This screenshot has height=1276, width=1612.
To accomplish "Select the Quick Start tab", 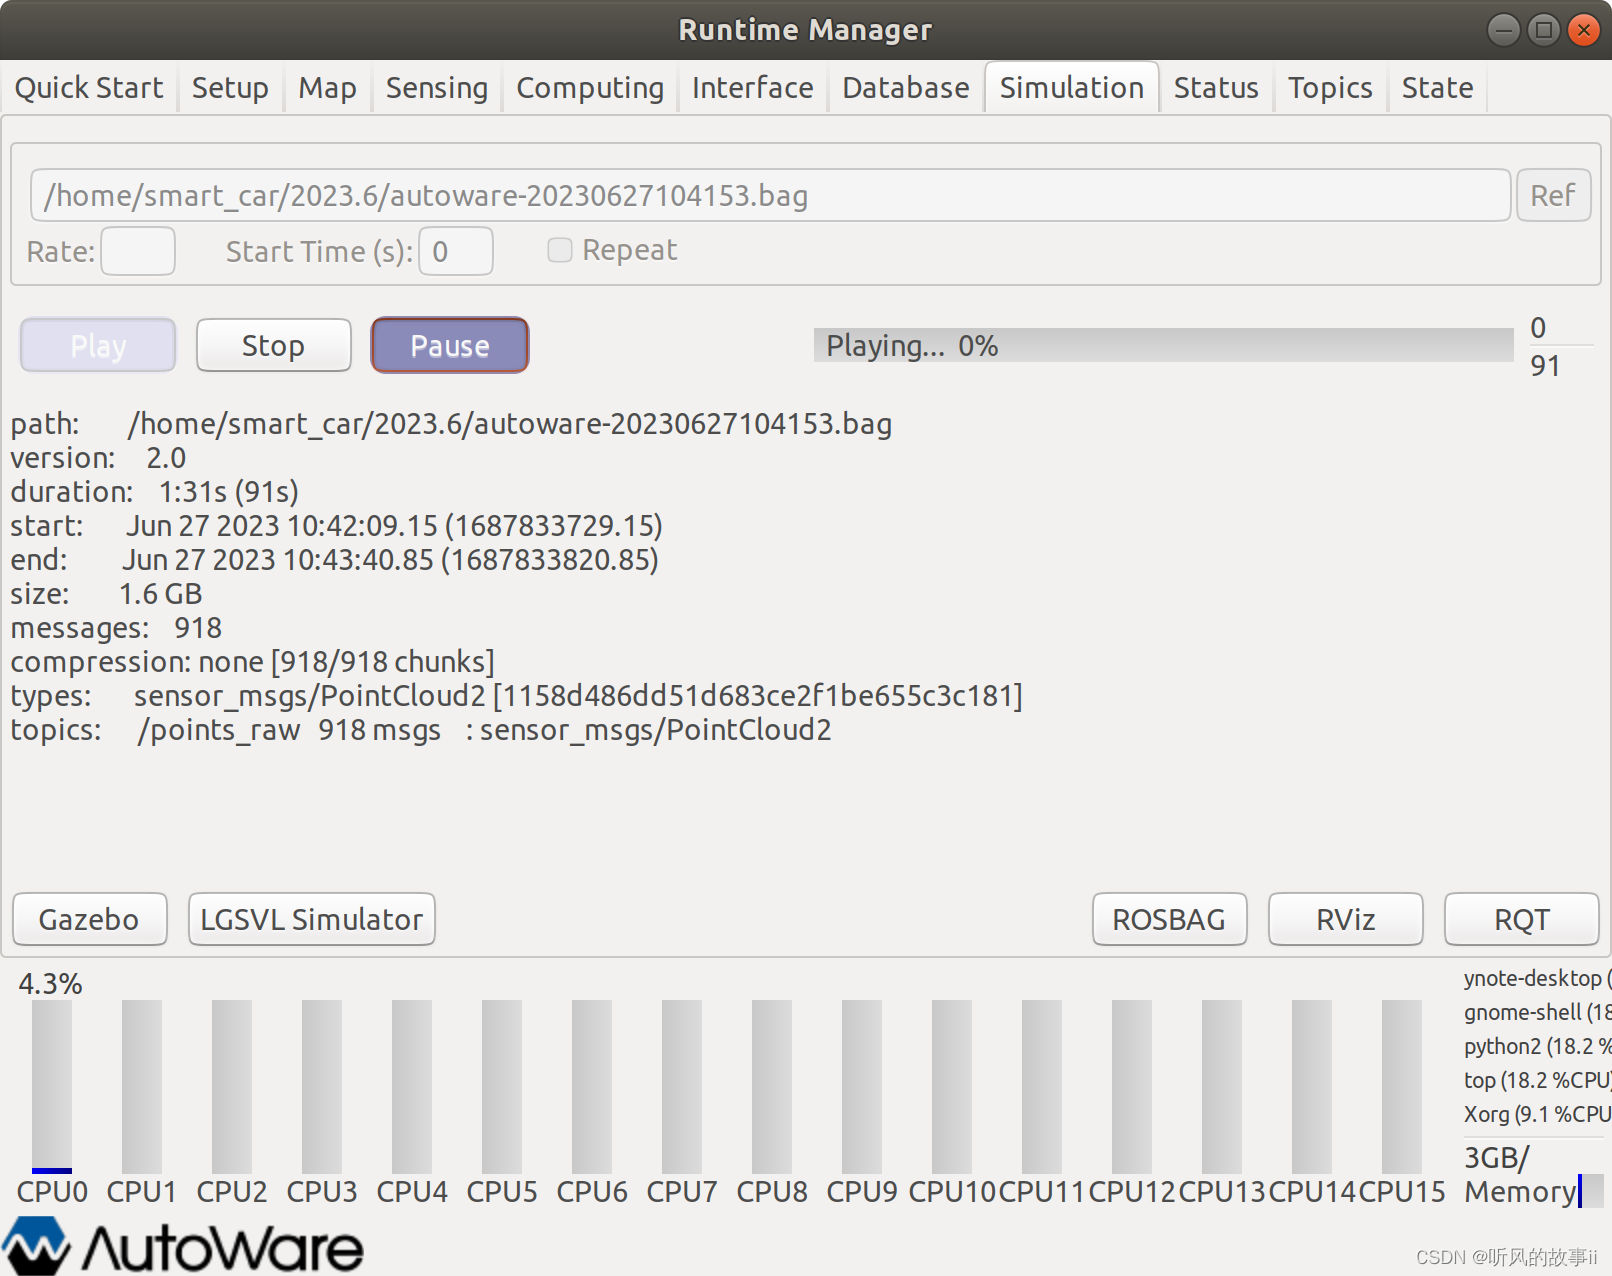I will tap(89, 87).
